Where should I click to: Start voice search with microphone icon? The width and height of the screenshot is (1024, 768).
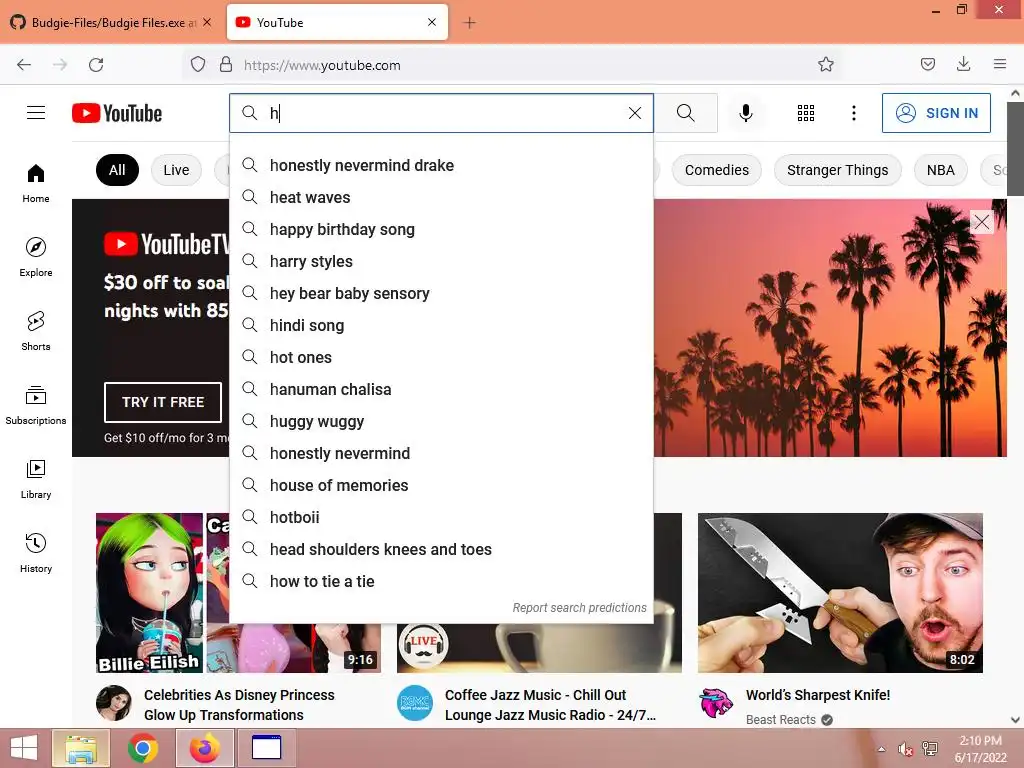point(746,113)
